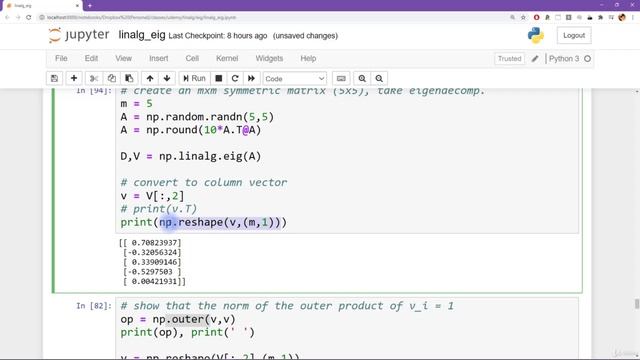Click the zoom in magnifier icon
This screenshot has height=360, width=640.
coord(362,78)
